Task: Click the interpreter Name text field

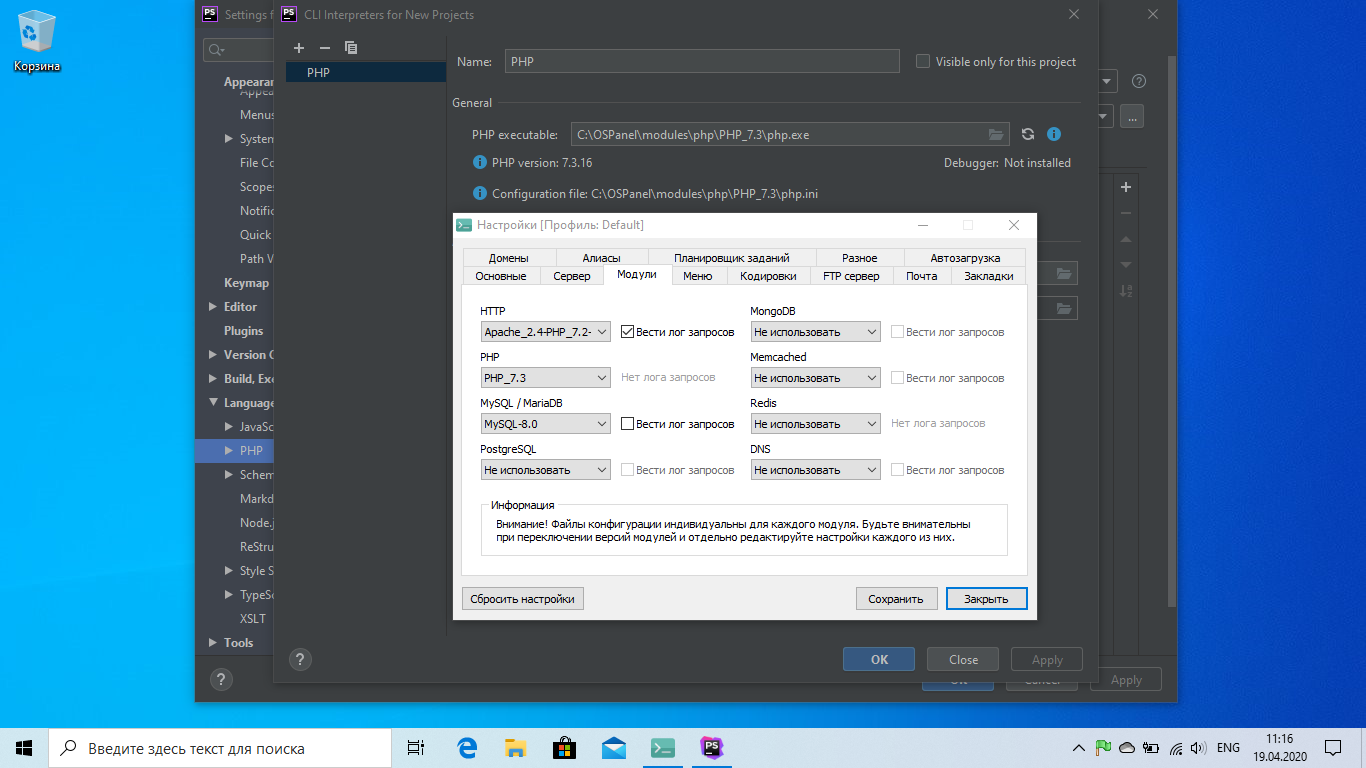Action: (x=701, y=62)
